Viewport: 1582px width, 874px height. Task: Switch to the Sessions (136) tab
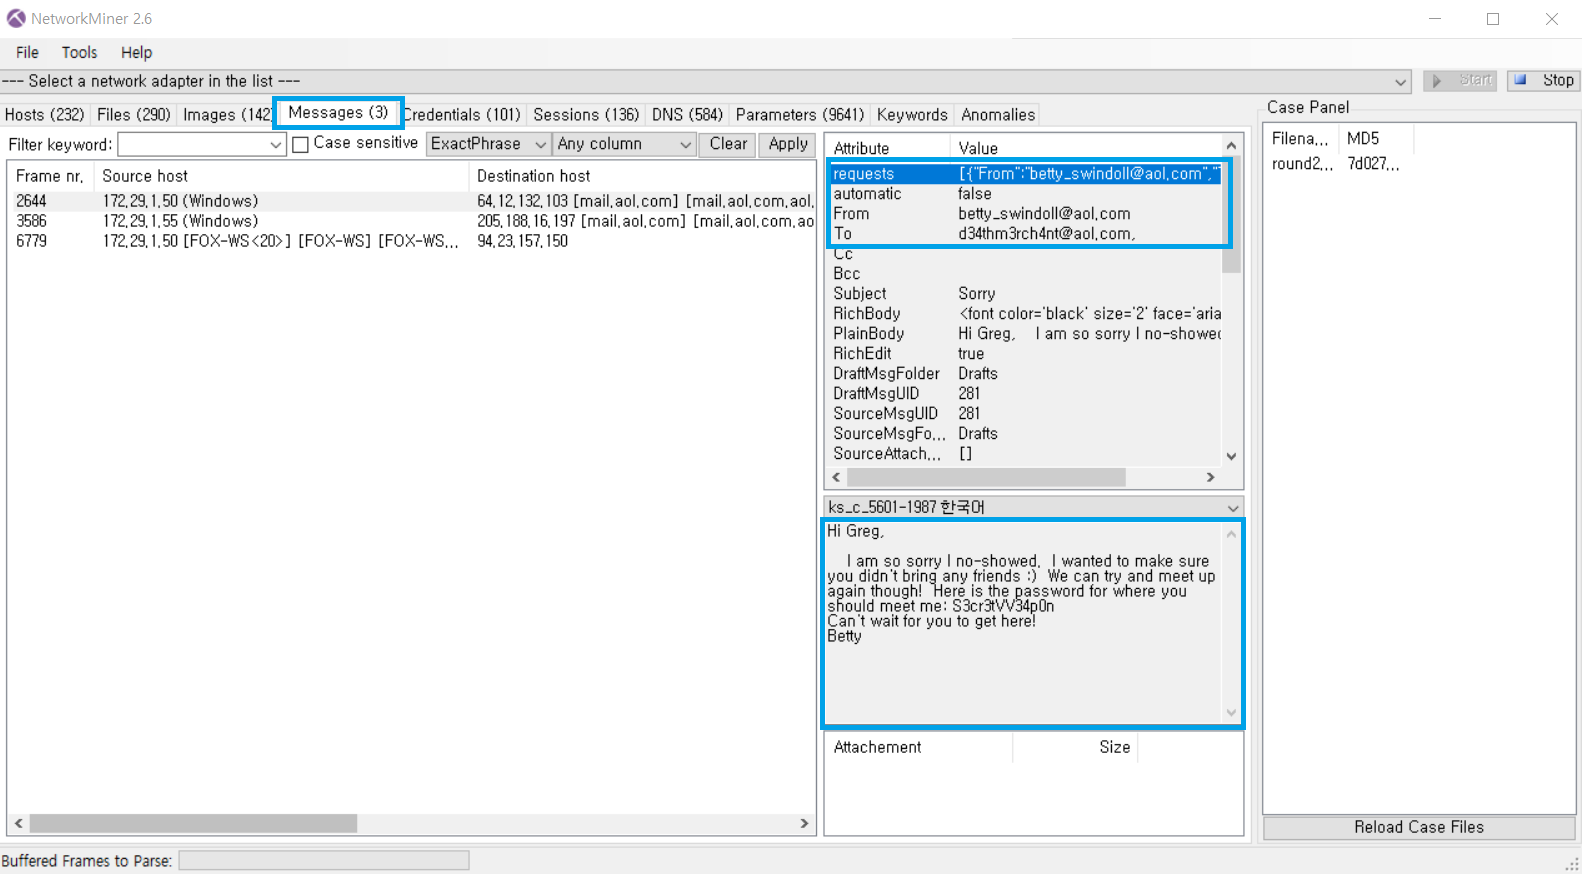tap(586, 115)
